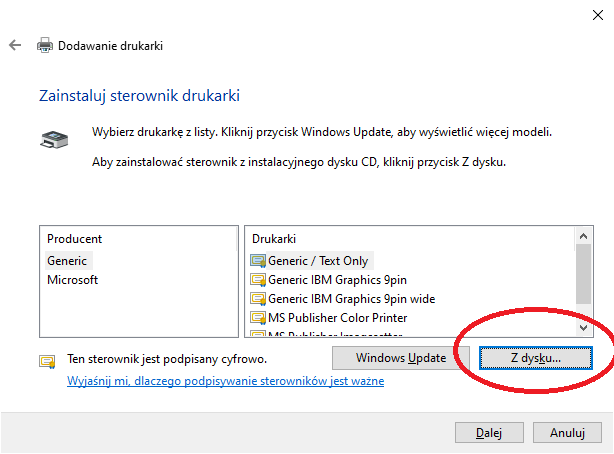Screen dimensions: 614x454
Task: Select Generic in the Producent list
Action: pyautogui.click(x=67, y=261)
